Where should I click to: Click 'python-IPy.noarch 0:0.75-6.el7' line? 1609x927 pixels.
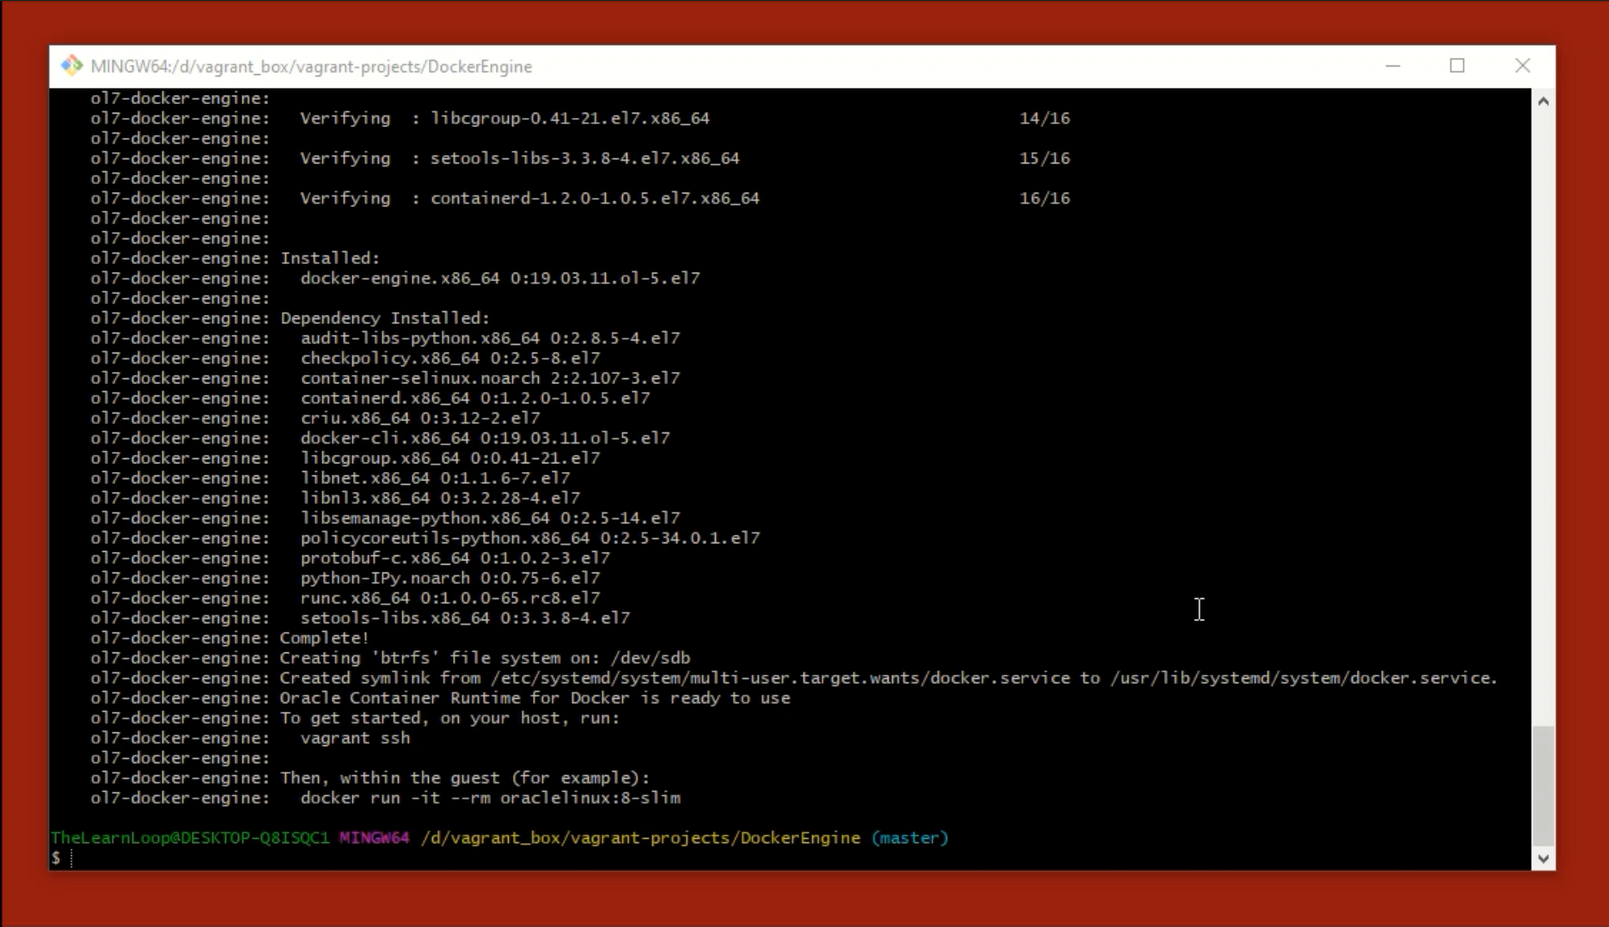click(x=450, y=578)
